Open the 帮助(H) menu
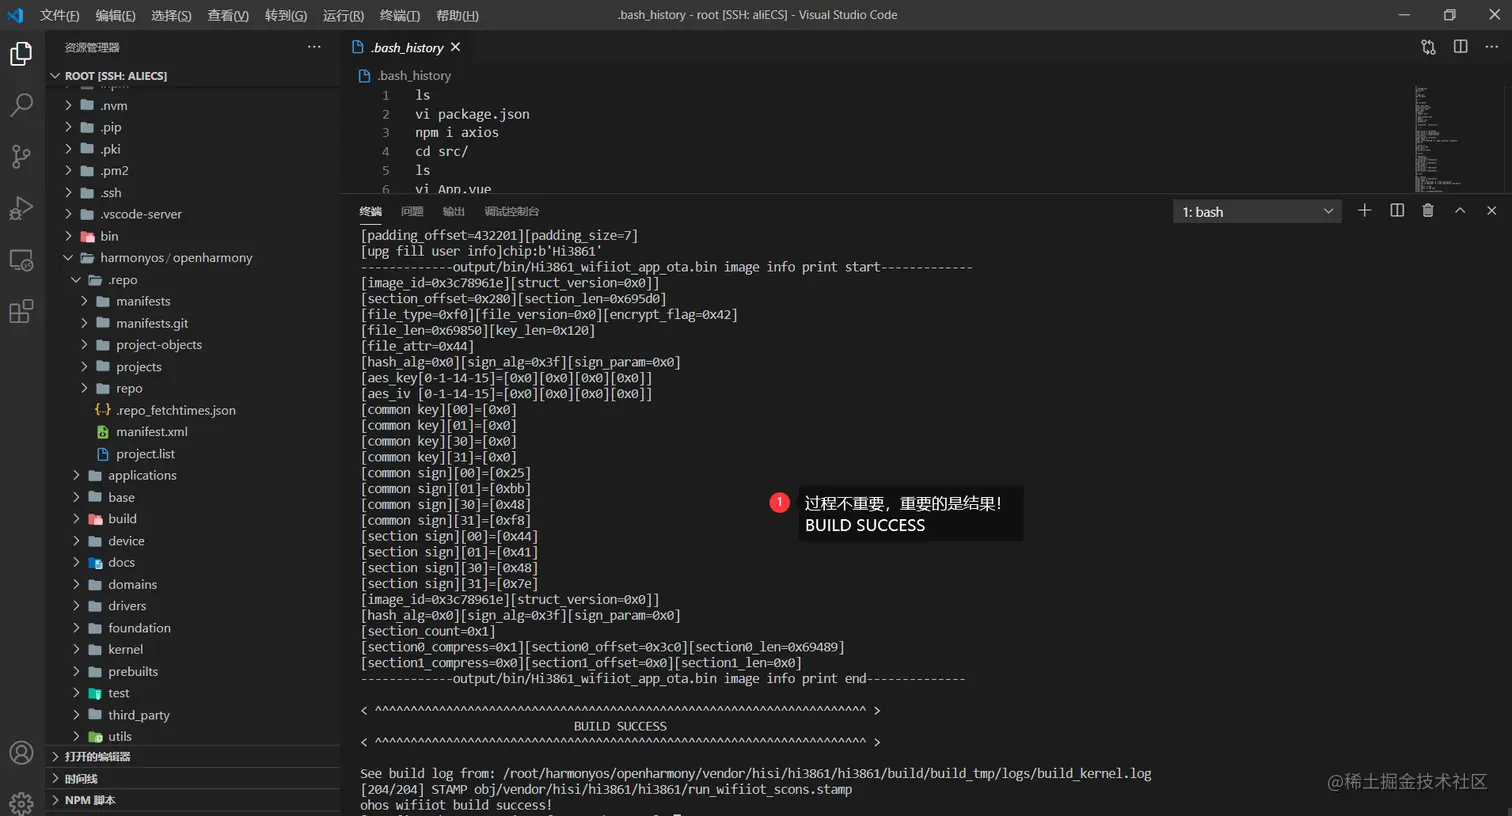 tap(457, 15)
